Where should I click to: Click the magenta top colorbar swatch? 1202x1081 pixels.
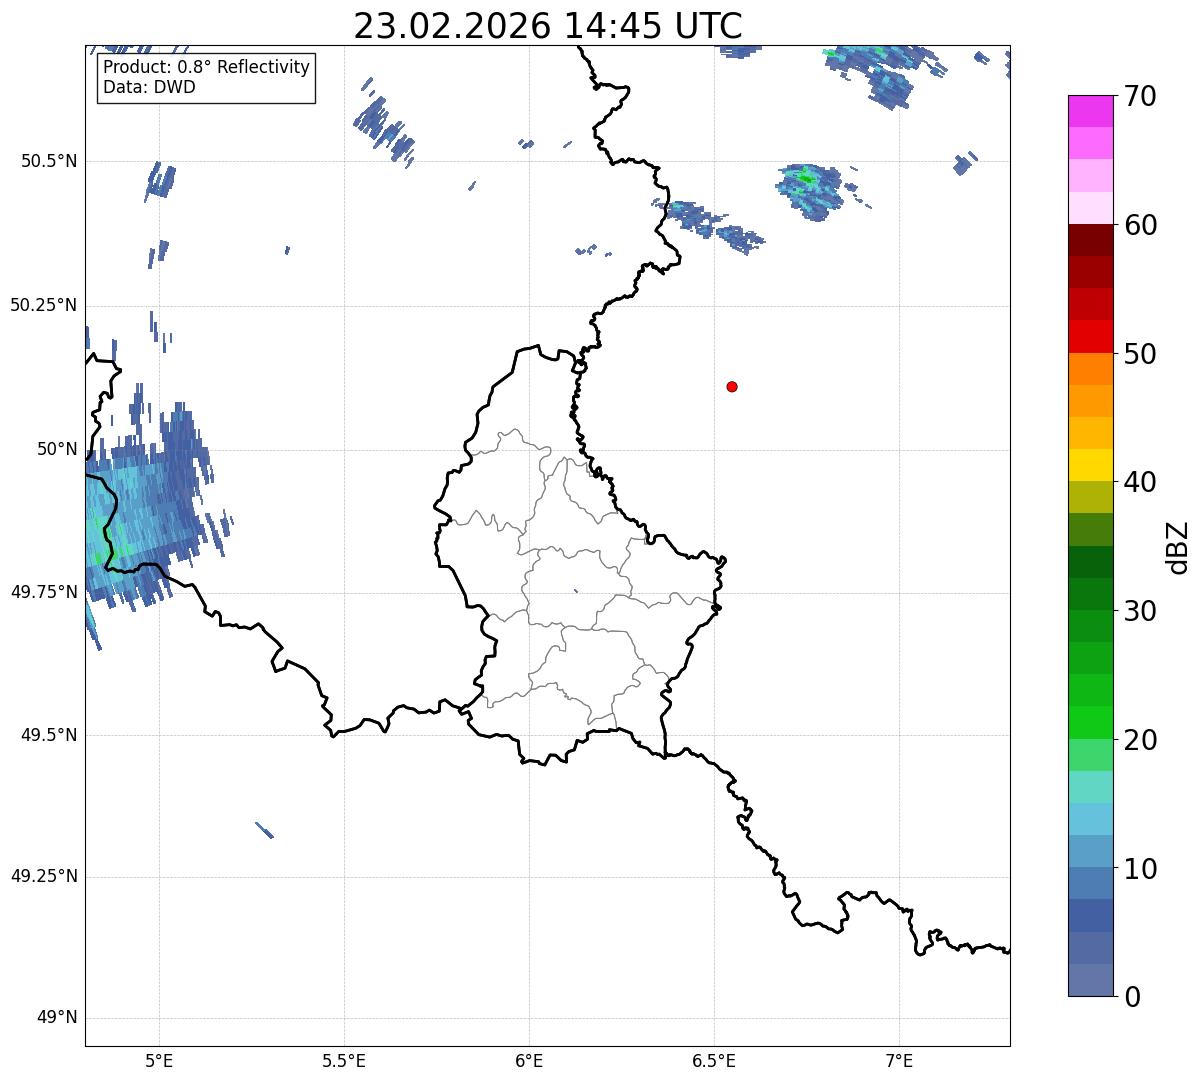1090,111
